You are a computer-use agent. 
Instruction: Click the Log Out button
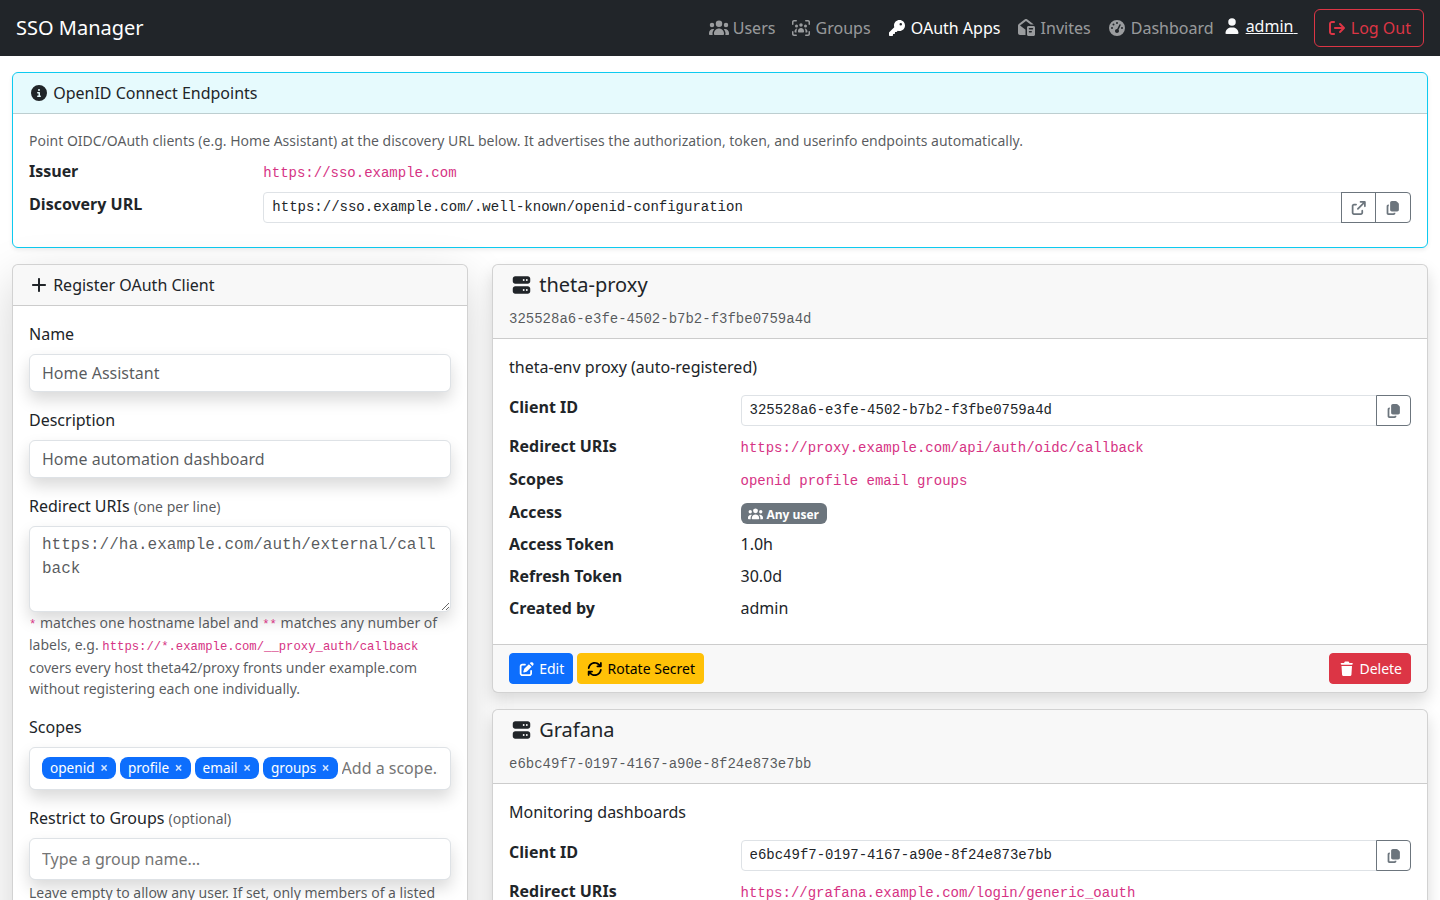tap(1369, 28)
